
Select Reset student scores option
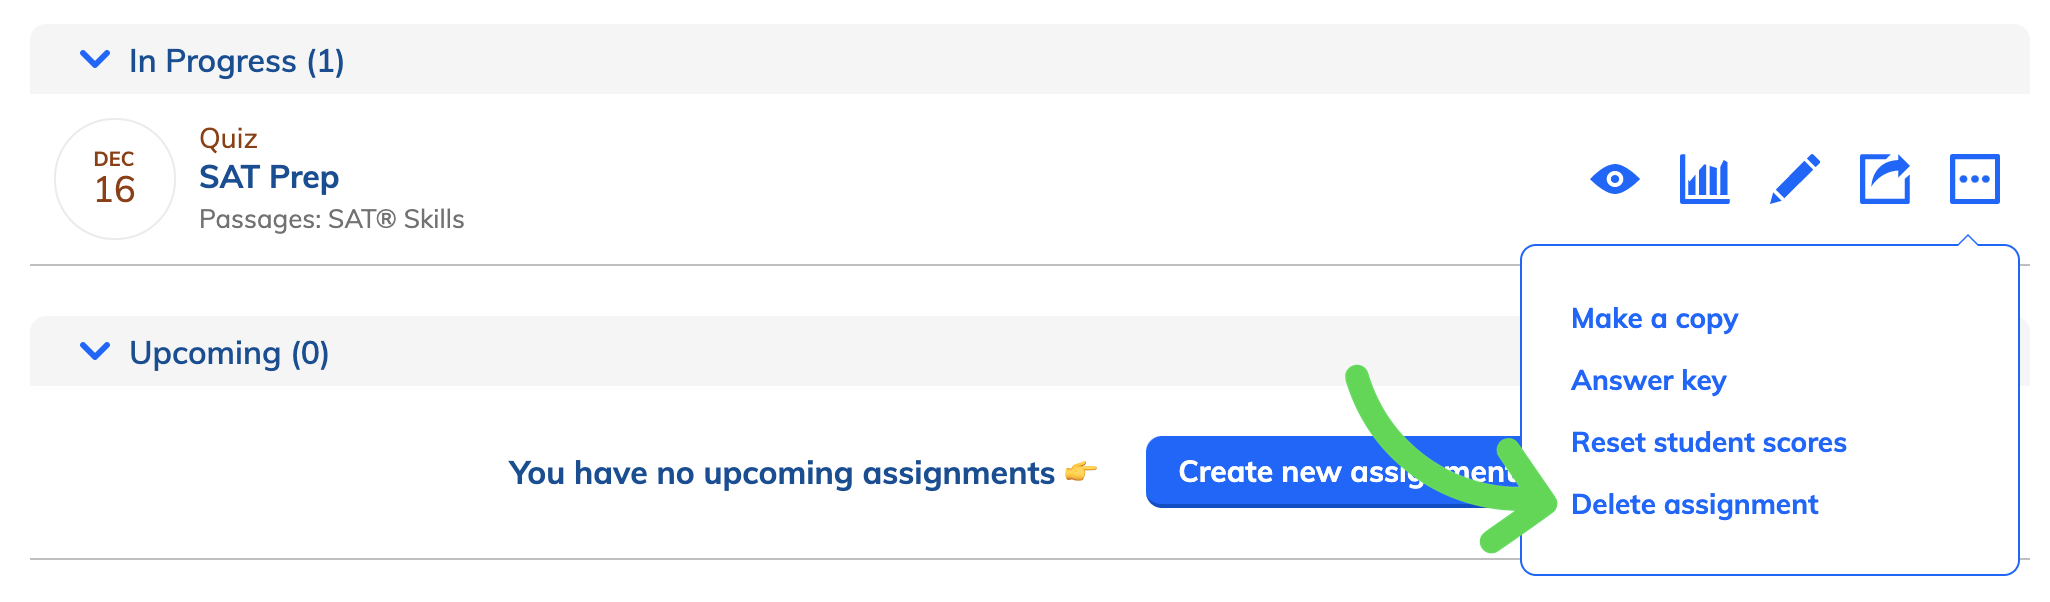pyautogui.click(x=1708, y=442)
